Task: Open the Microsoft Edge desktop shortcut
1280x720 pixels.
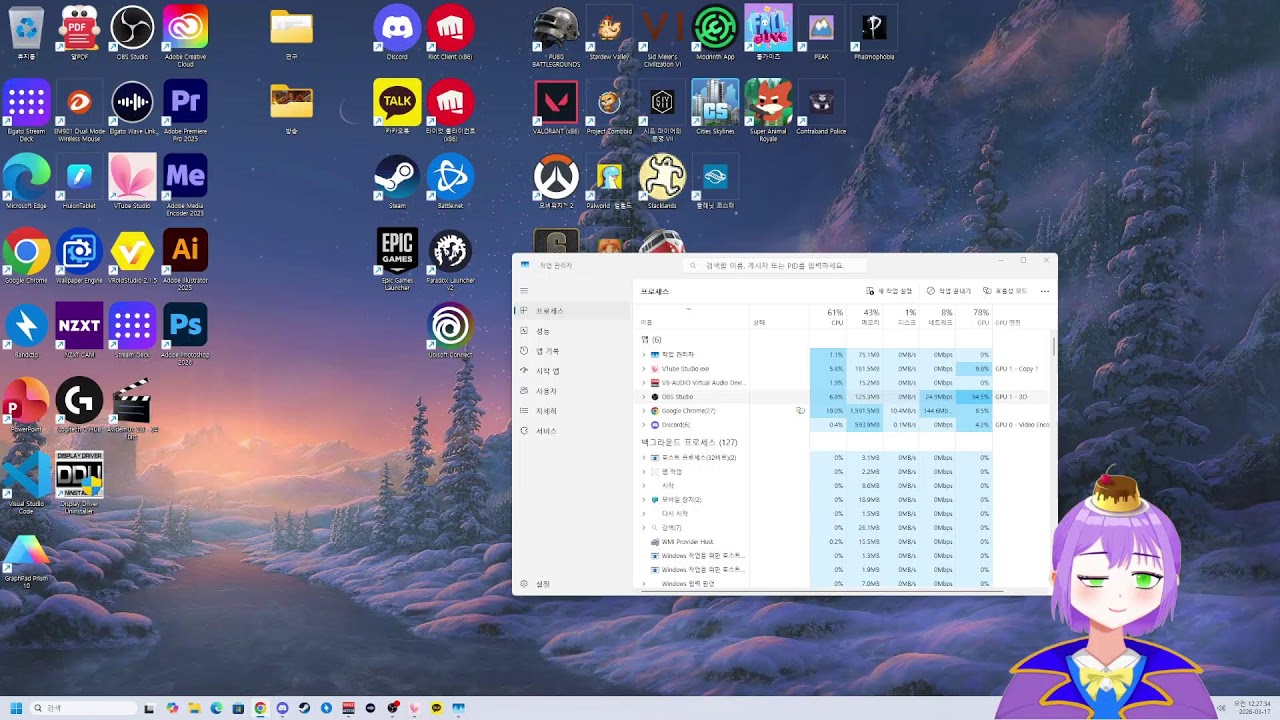Action: (x=26, y=182)
